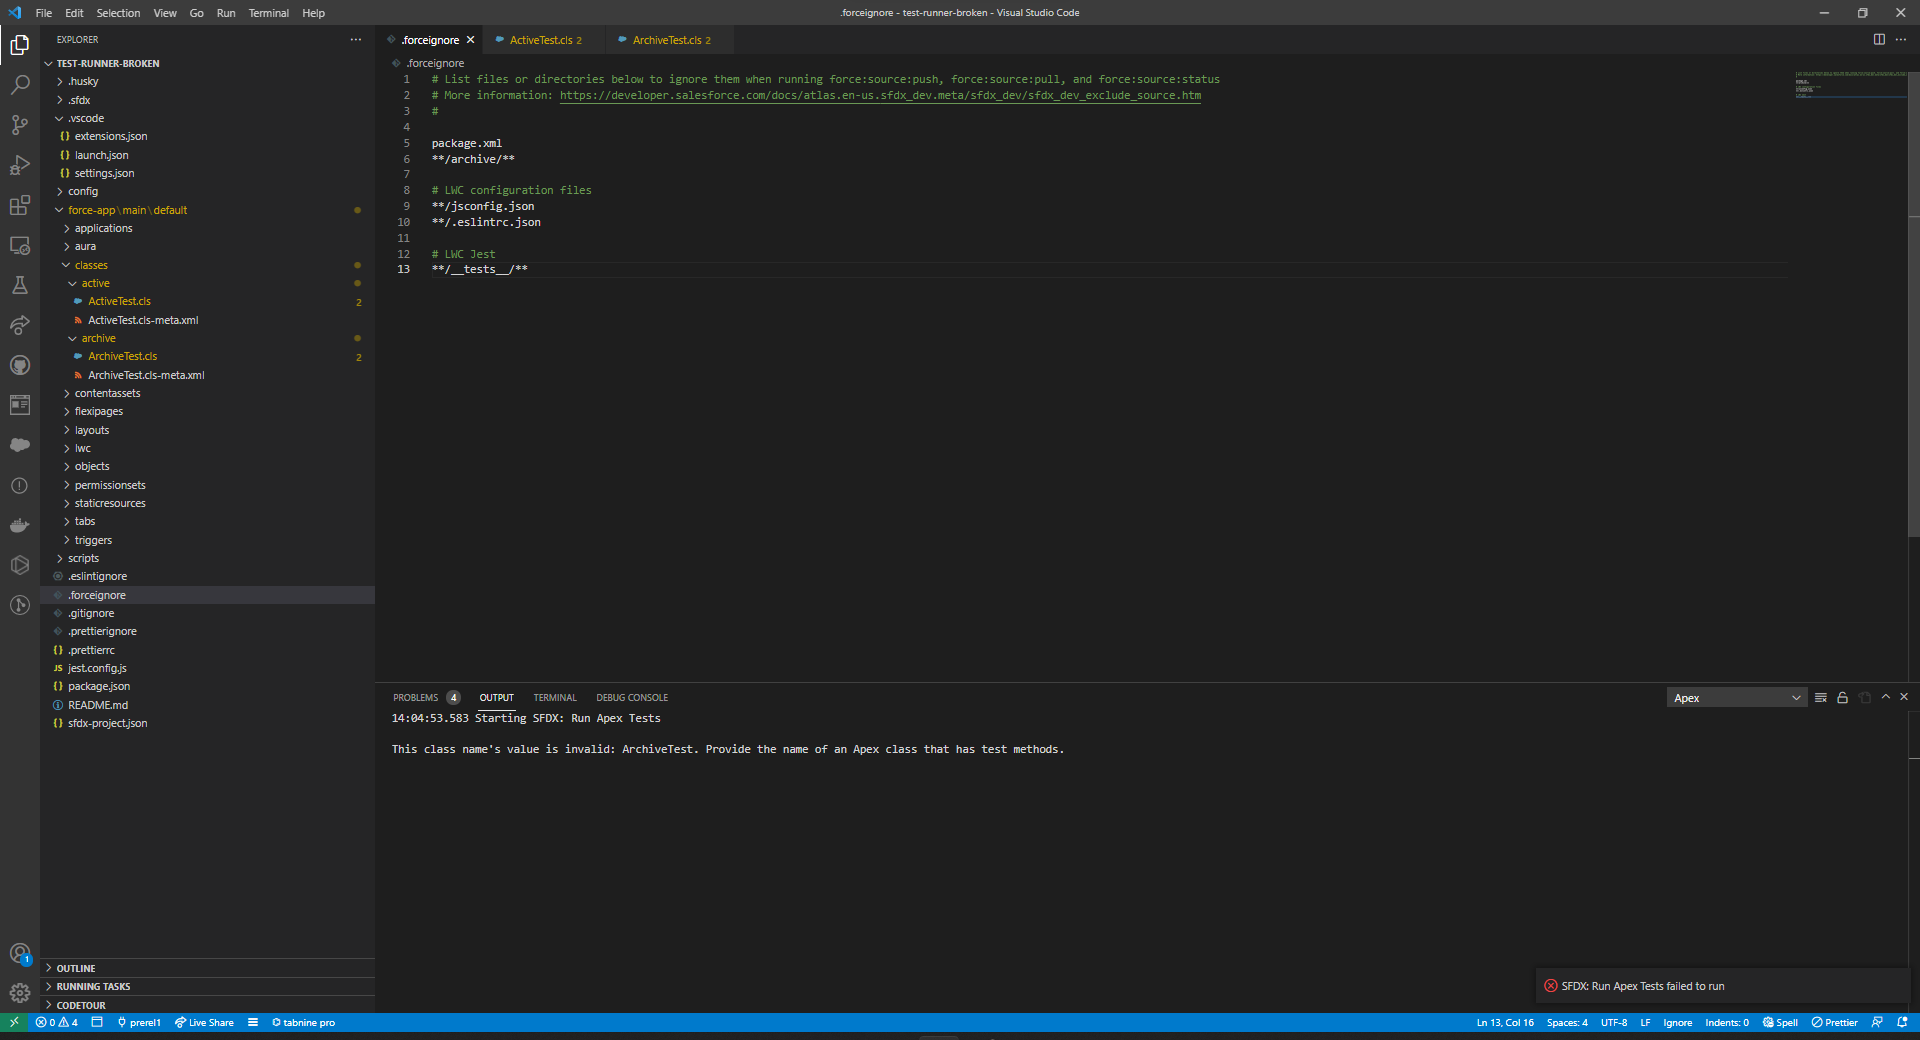Open the Salesforce cloud view
Viewport: 1920px width, 1040px height.
point(19,445)
